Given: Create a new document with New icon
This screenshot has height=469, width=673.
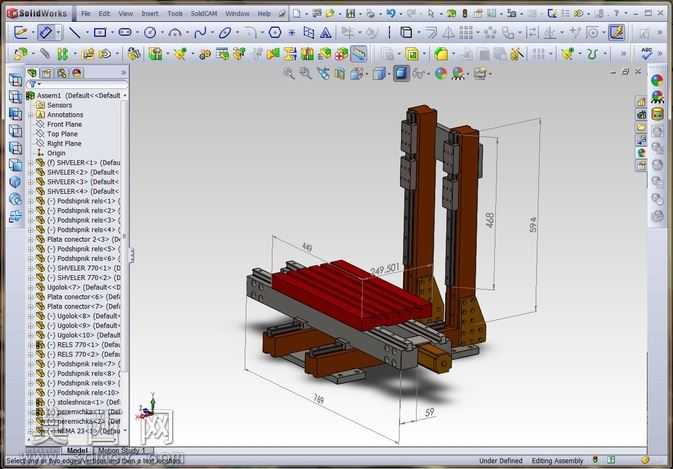Looking at the screenshot, I should click(x=297, y=14).
